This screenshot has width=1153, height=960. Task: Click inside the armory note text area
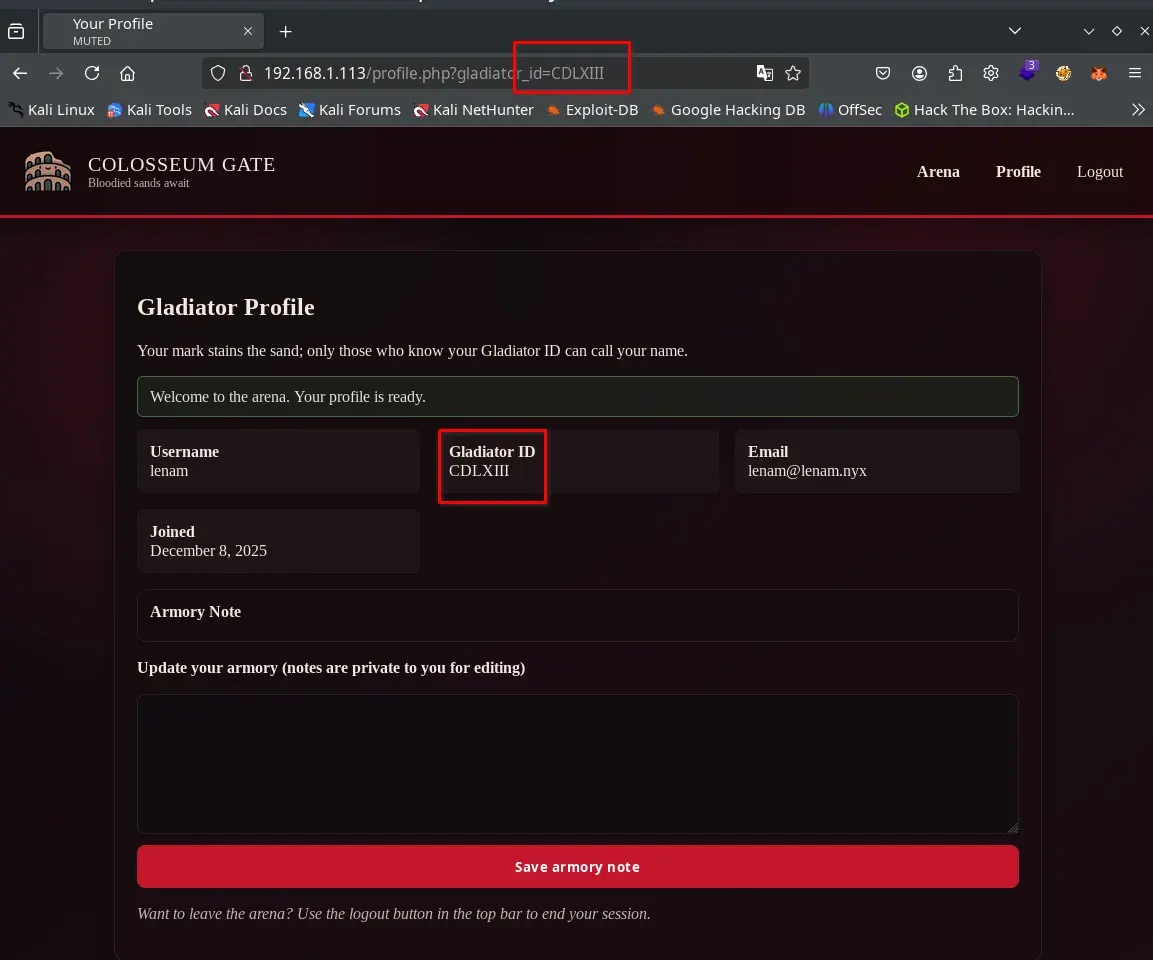tap(577, 764)
